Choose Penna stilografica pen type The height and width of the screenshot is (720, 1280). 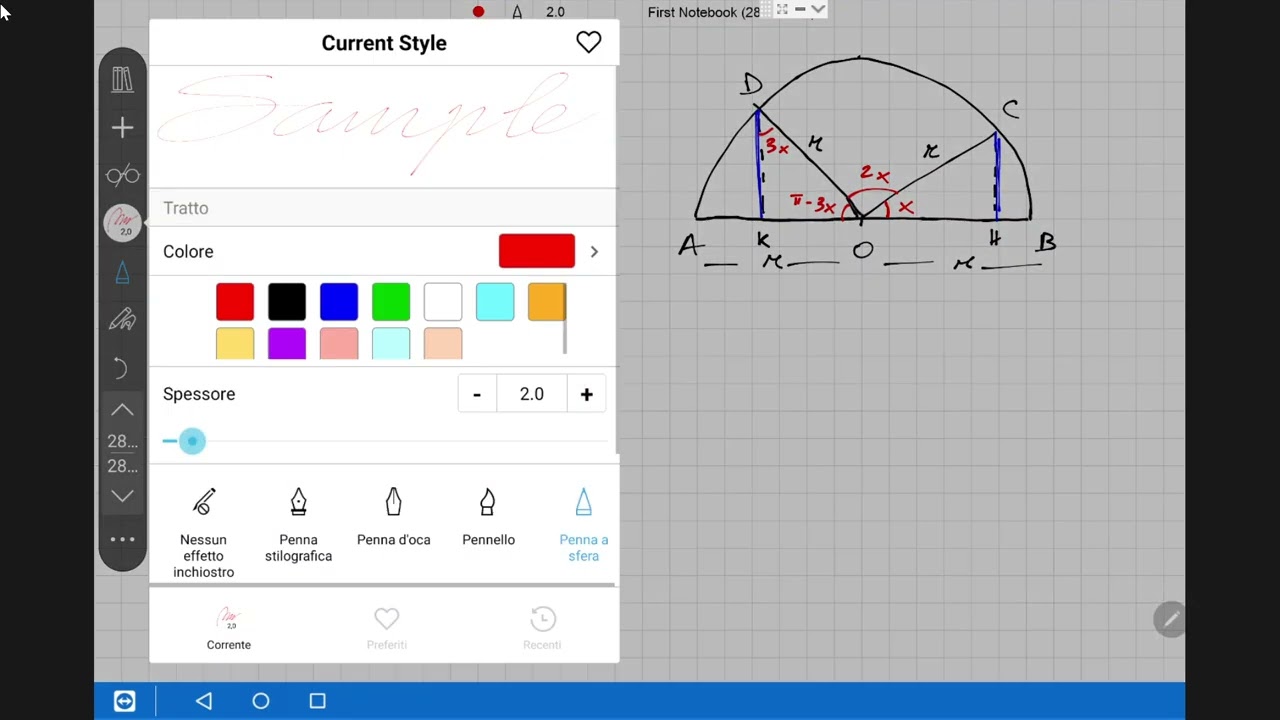click(x=298, y=526)
